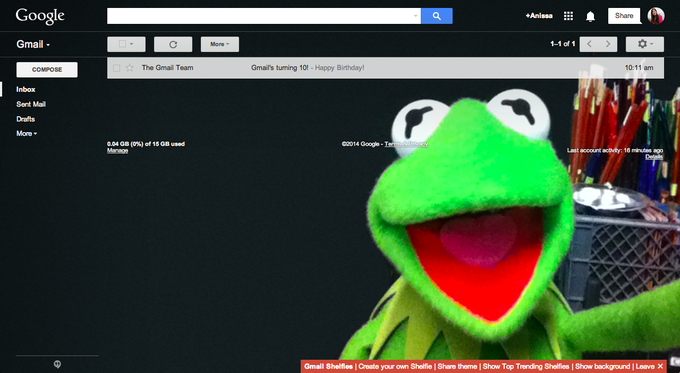Open the settings gear dropdown
Screen dimensions: 680x373
tap(644, 44)
